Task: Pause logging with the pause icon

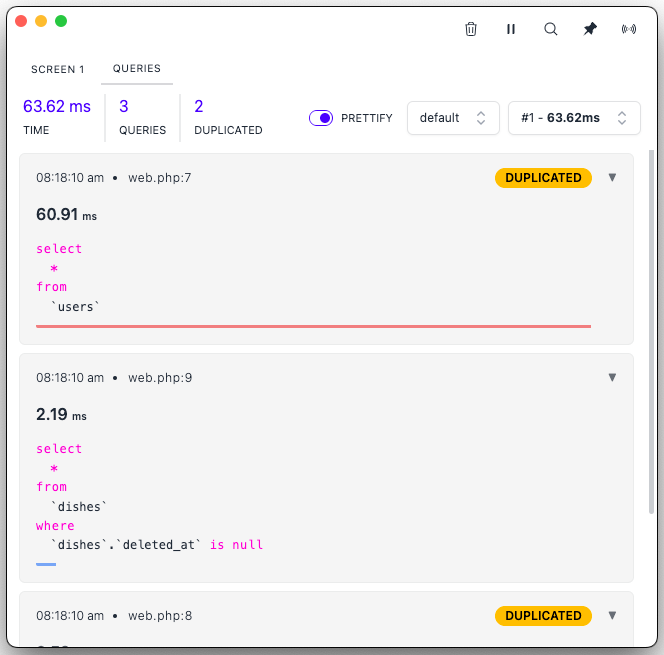Action: click(x=511, y=29)
